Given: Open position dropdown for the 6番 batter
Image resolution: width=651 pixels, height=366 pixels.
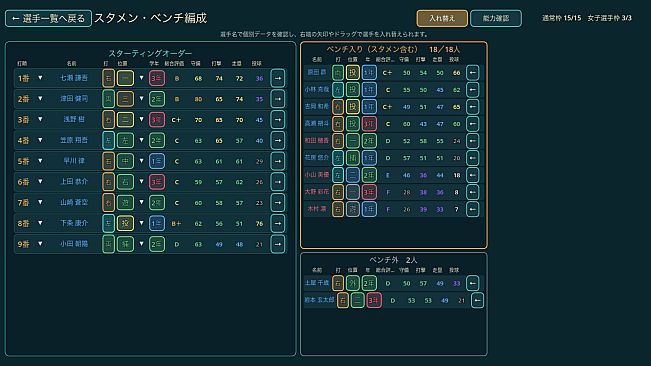Looking at the screenshot, I should (142, 181).
